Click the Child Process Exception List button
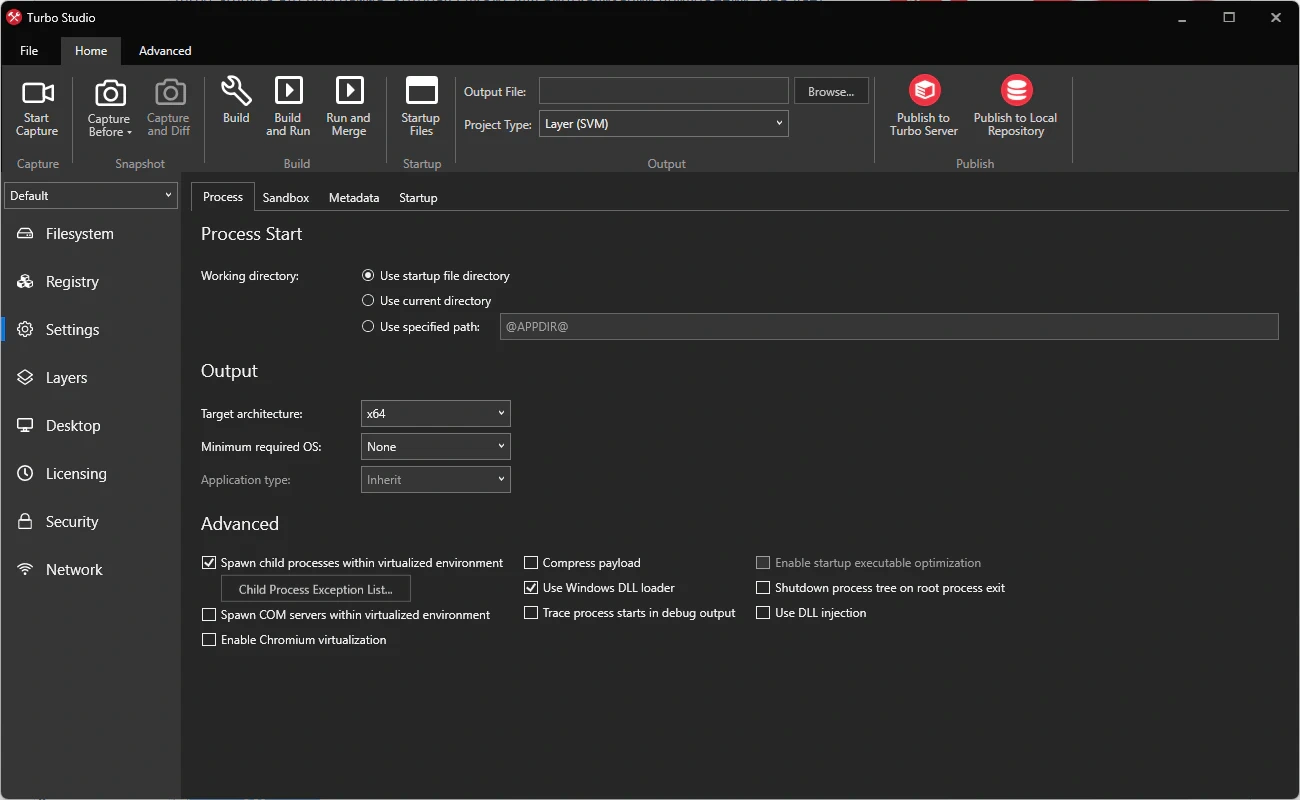 315,590
